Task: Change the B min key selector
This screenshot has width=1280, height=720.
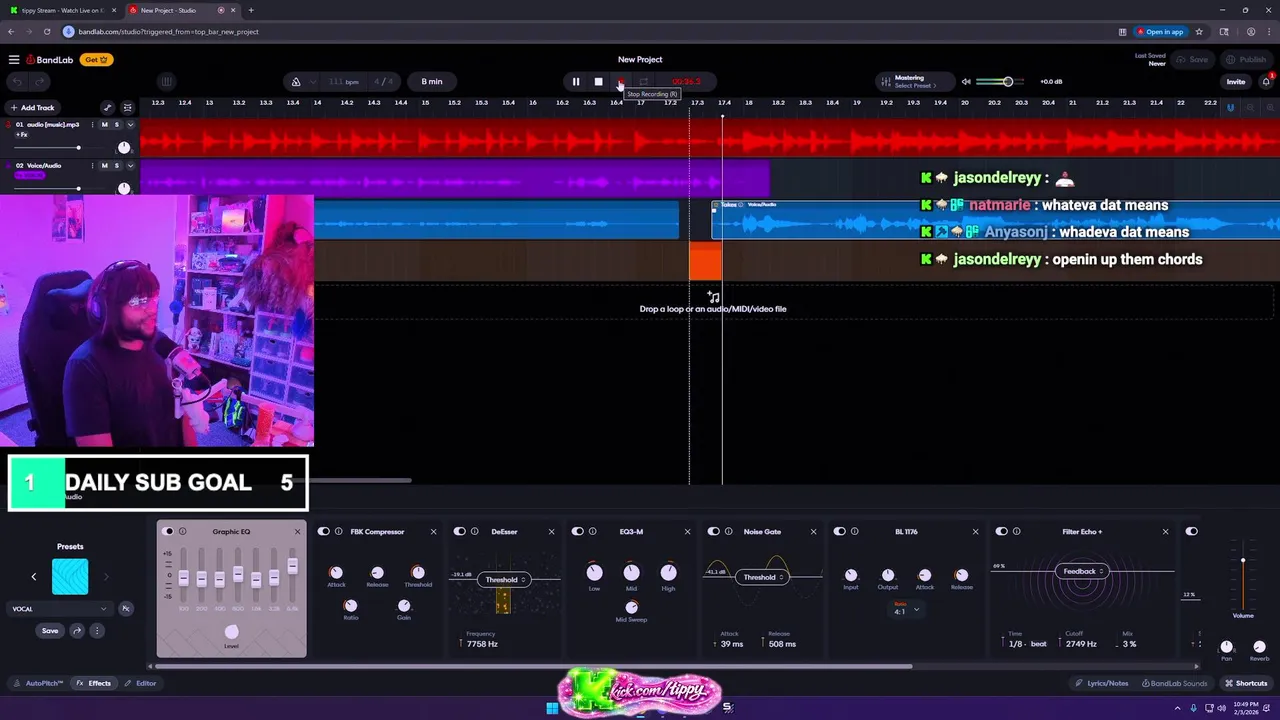Action: (x=432, y=82)
